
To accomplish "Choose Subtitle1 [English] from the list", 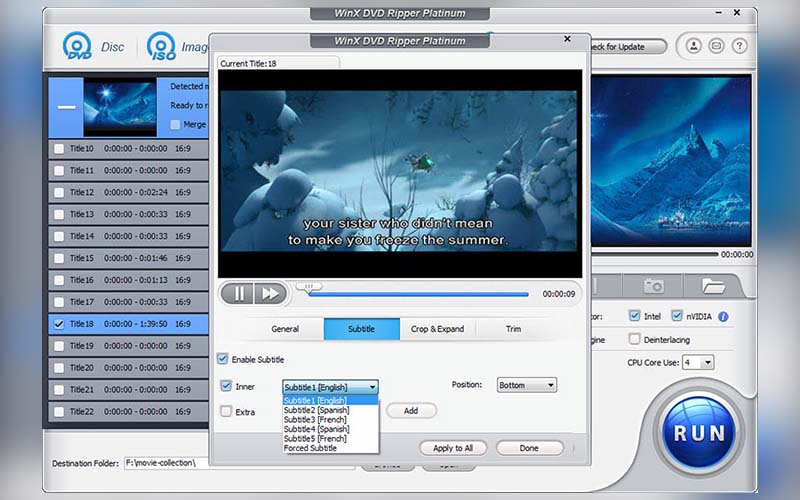I will (331, 401).
